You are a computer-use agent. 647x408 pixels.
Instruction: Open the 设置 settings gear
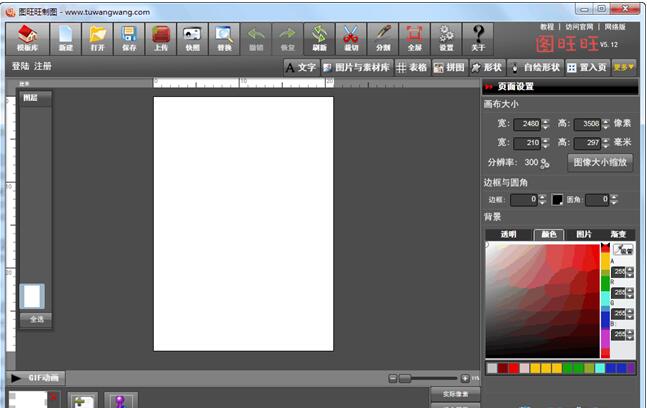tap(446, 38)
